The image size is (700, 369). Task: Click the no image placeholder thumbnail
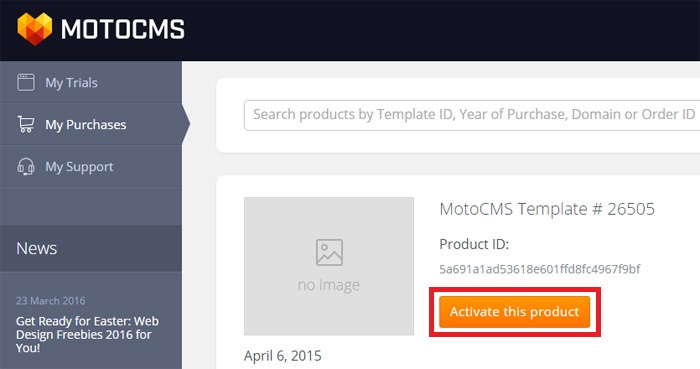click(x=329, y=266)
